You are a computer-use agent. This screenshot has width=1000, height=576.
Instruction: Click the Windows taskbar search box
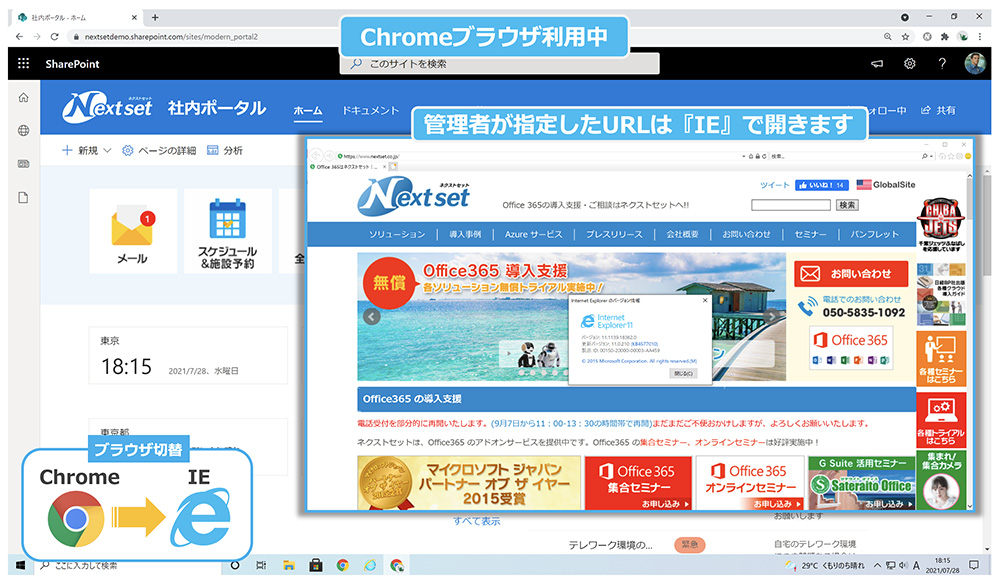click(x=128, y=565)
